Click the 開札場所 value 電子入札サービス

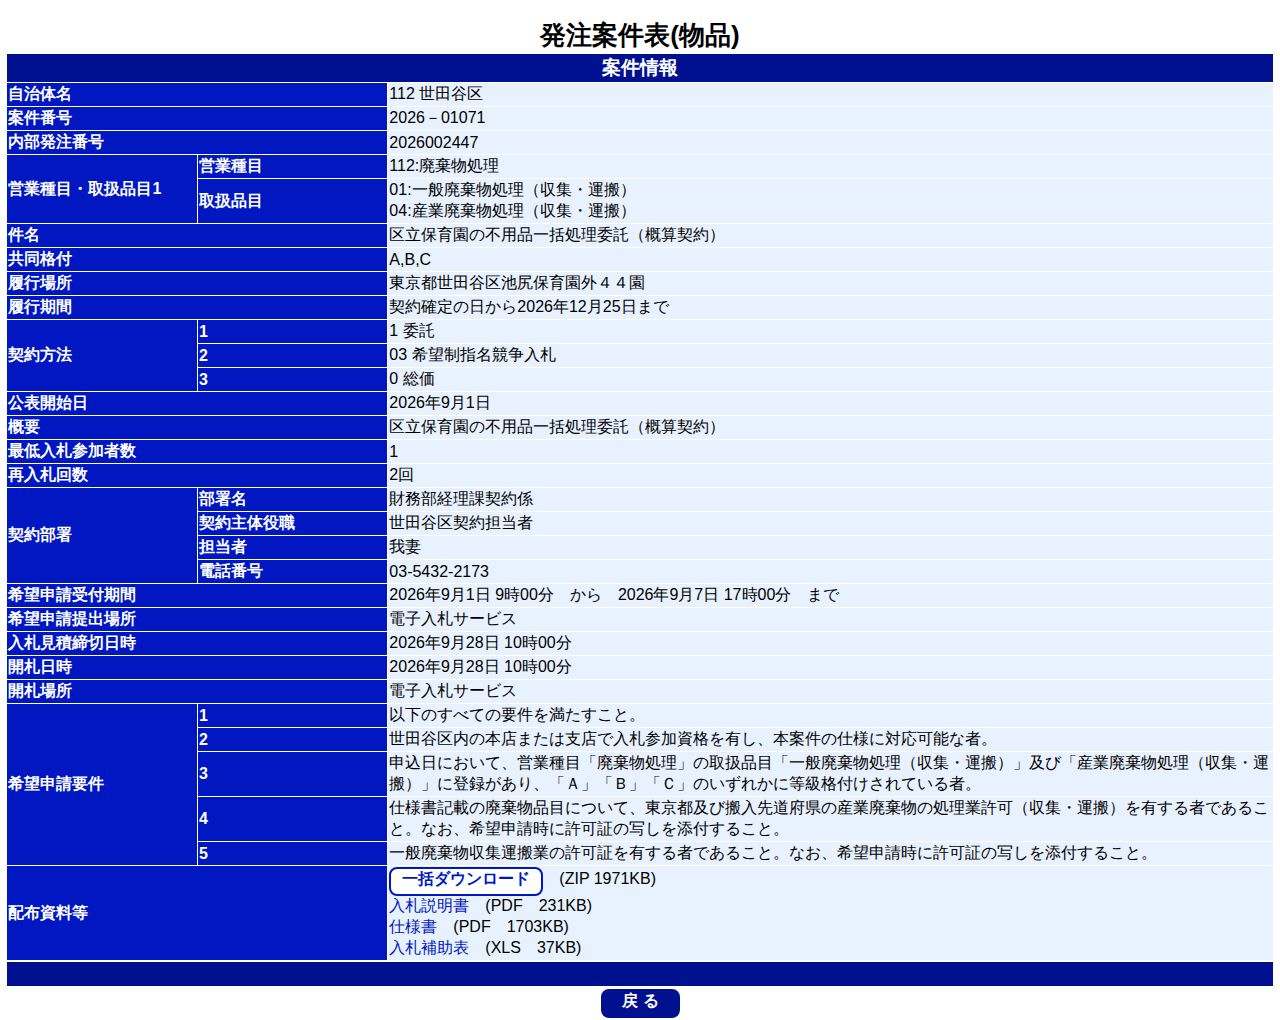(453, 691)
